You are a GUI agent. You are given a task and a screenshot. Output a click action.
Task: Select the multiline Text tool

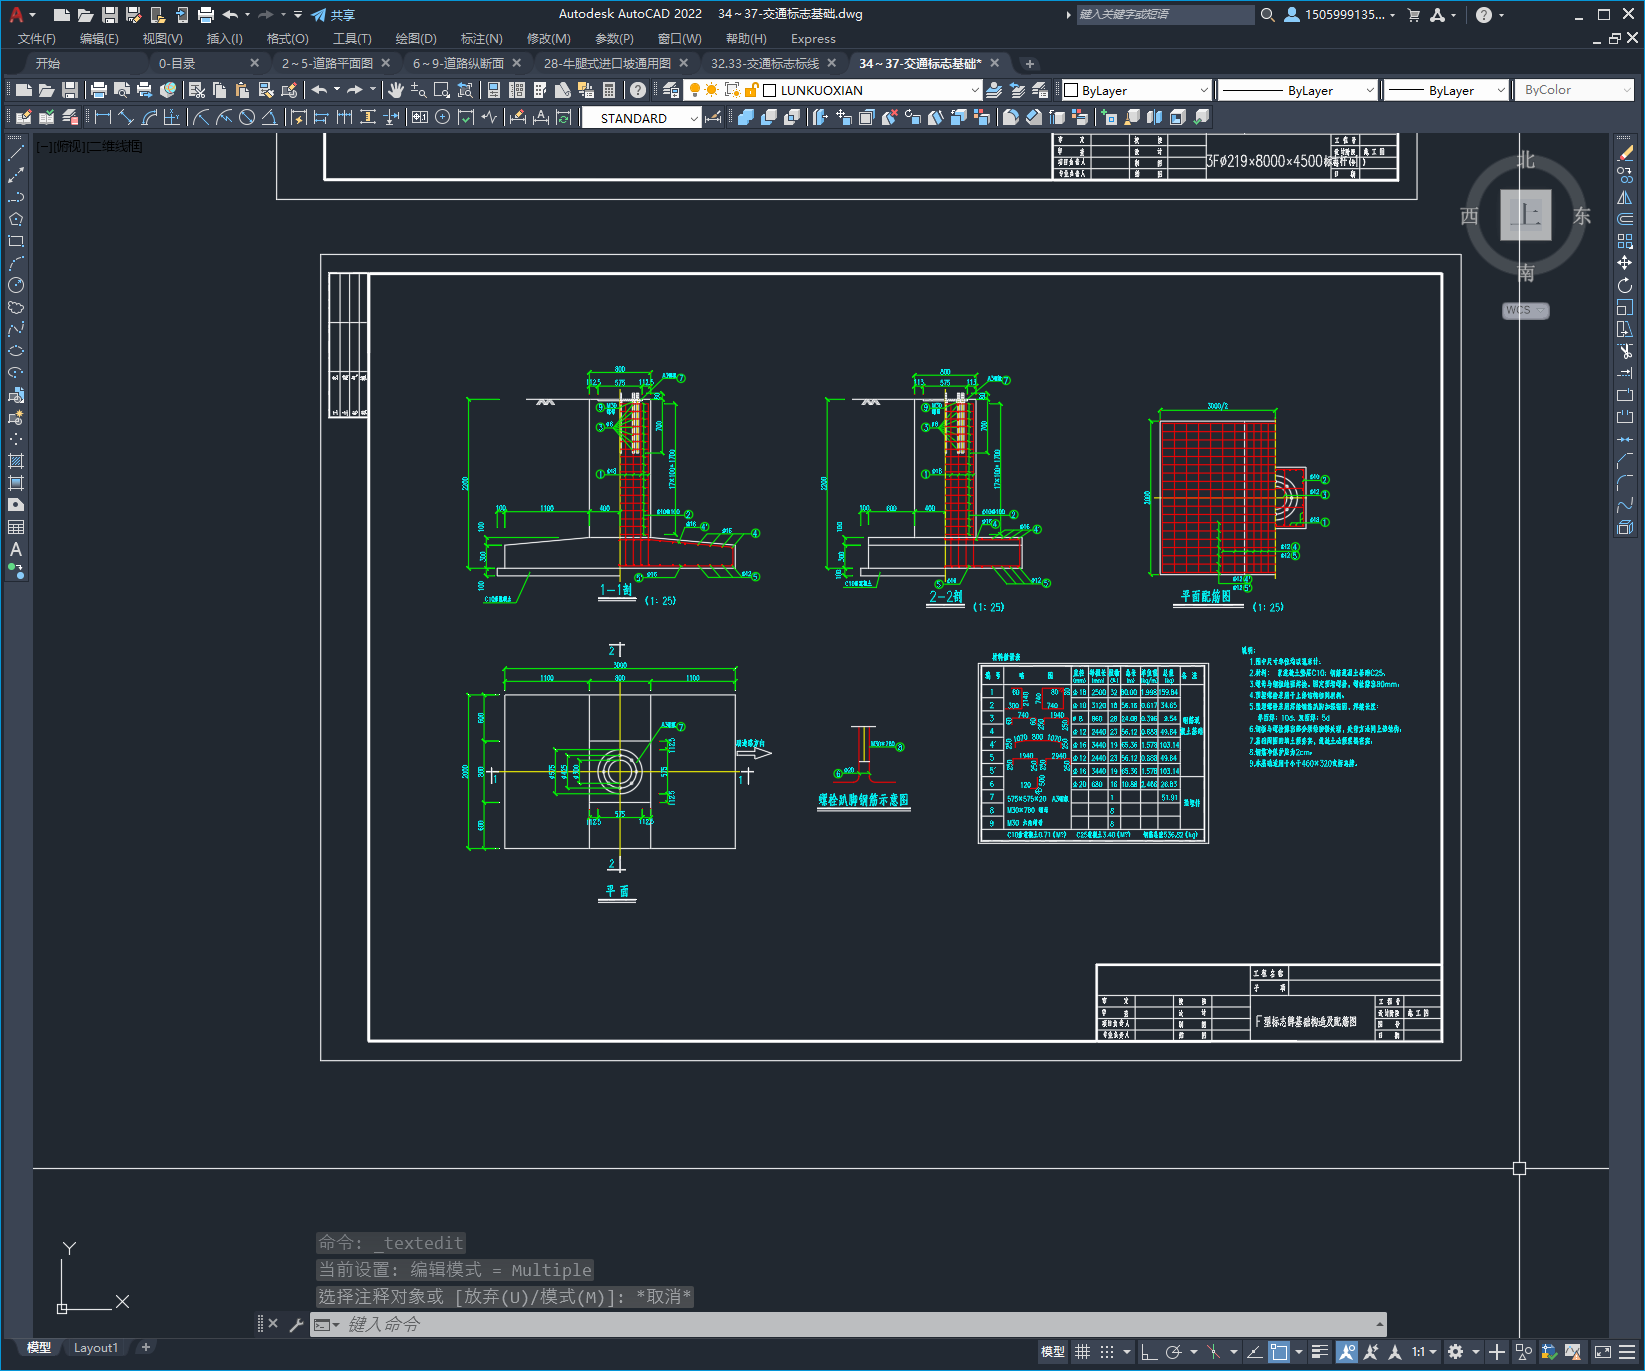[x=16, y=549]
